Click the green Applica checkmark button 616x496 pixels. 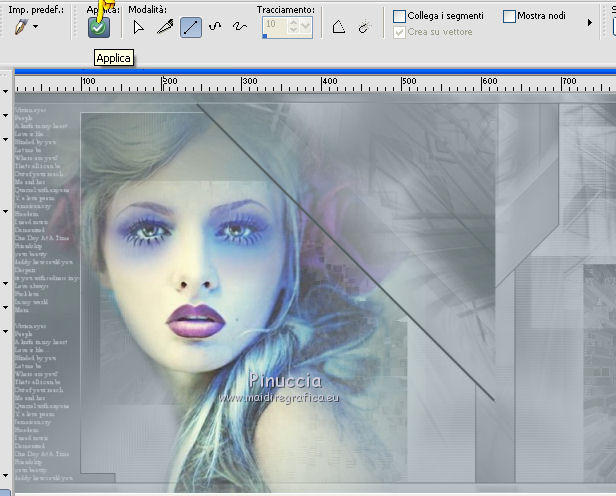point(98,28)
